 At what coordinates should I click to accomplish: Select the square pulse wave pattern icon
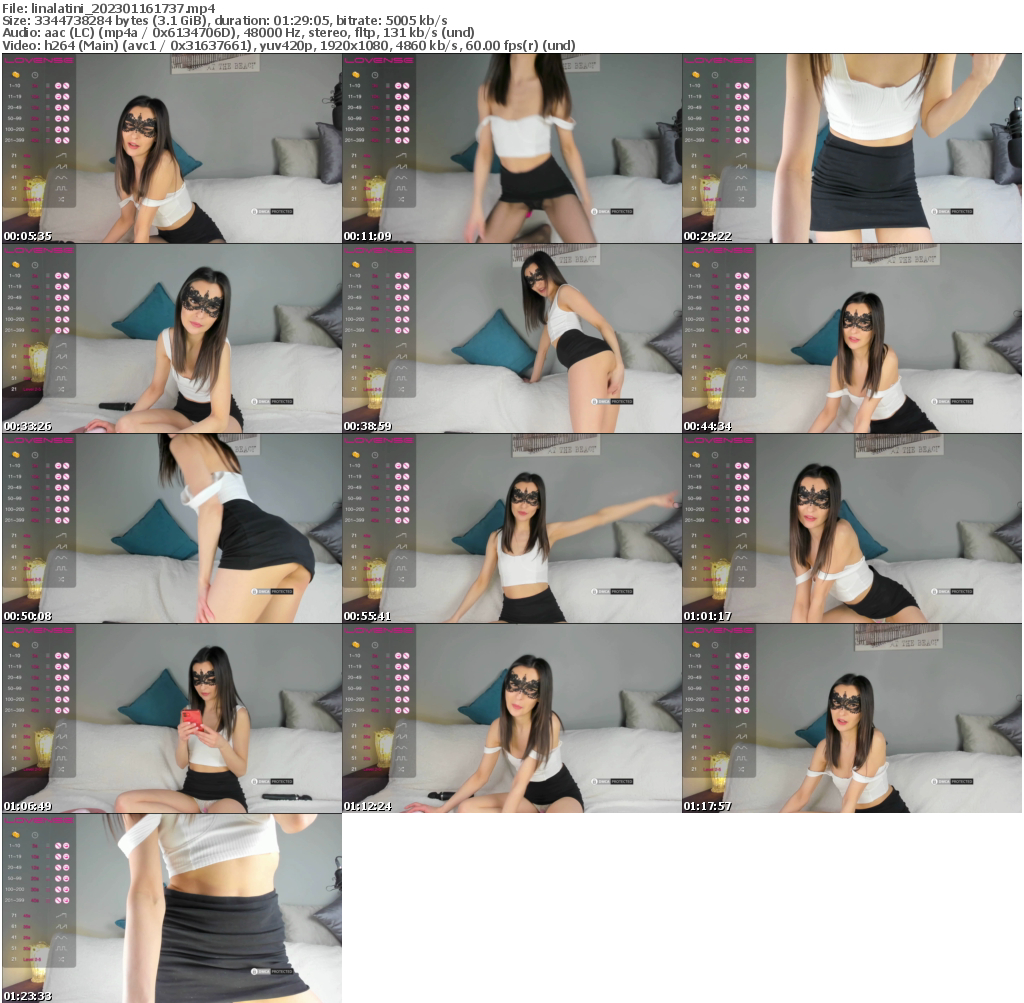[61, 188]
